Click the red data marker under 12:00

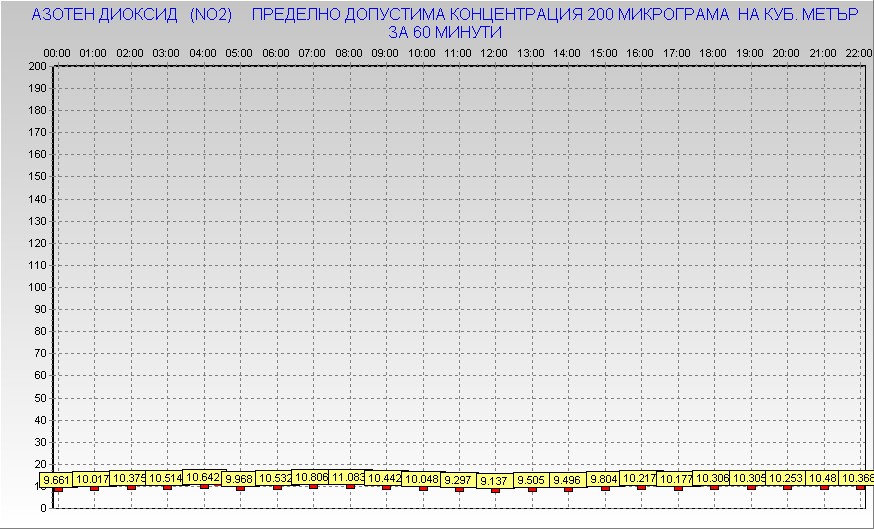tap(495, 490)
